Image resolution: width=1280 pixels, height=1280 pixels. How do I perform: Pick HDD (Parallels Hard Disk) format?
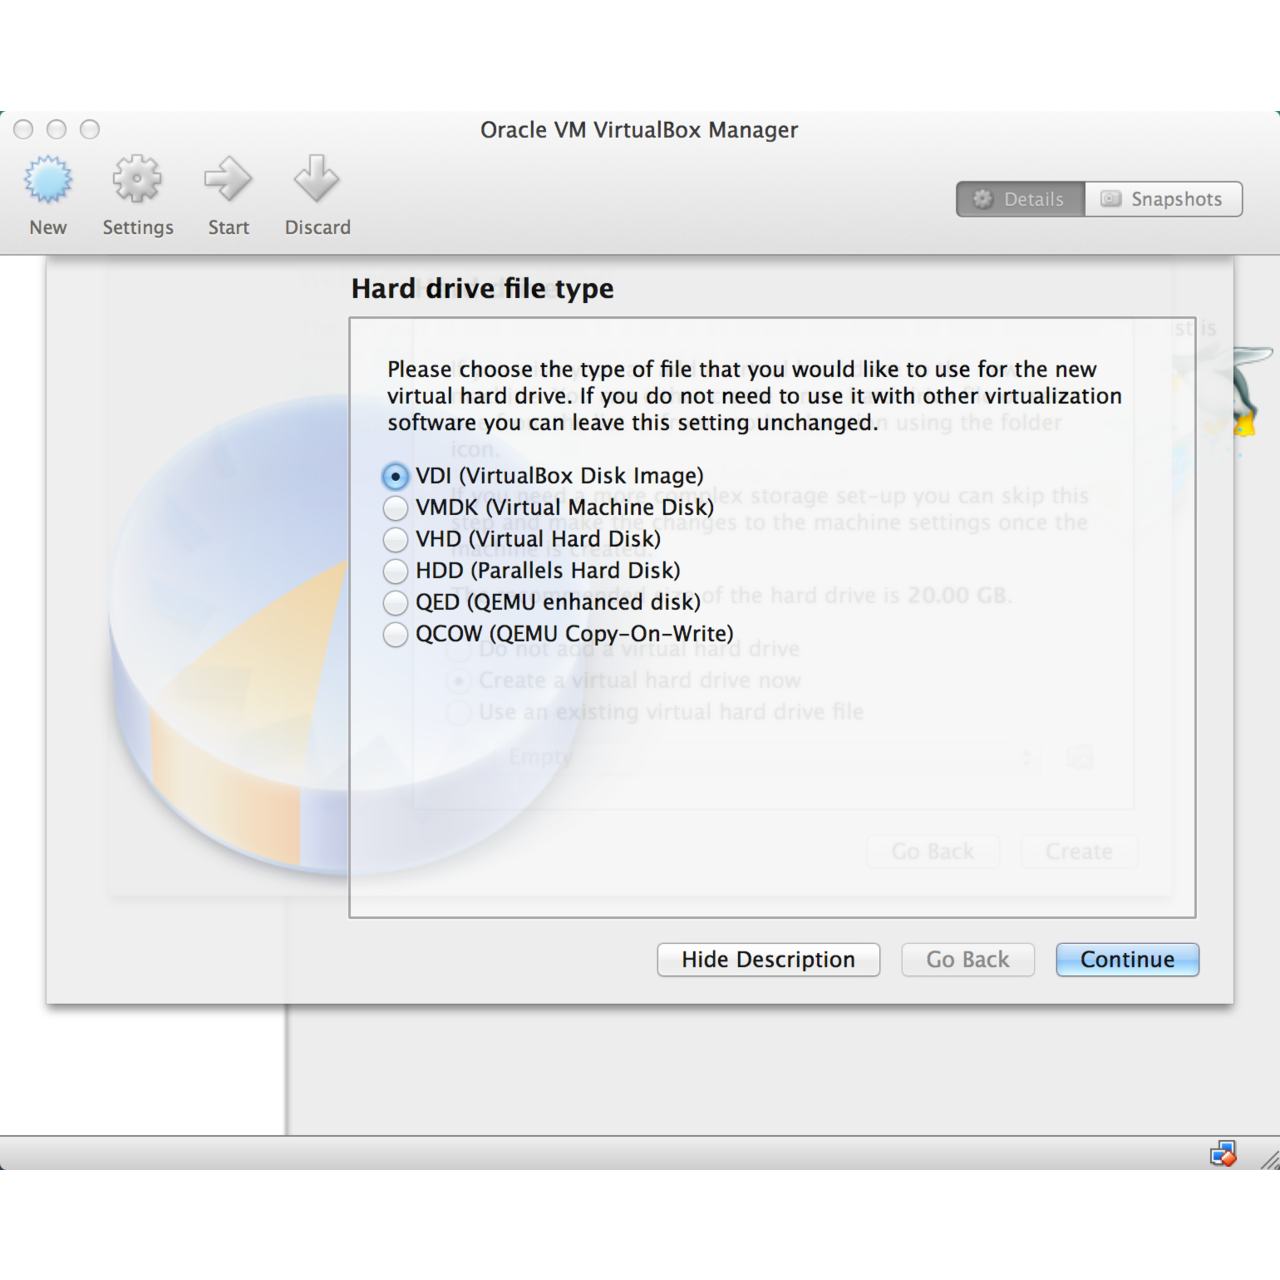point(395,571)
